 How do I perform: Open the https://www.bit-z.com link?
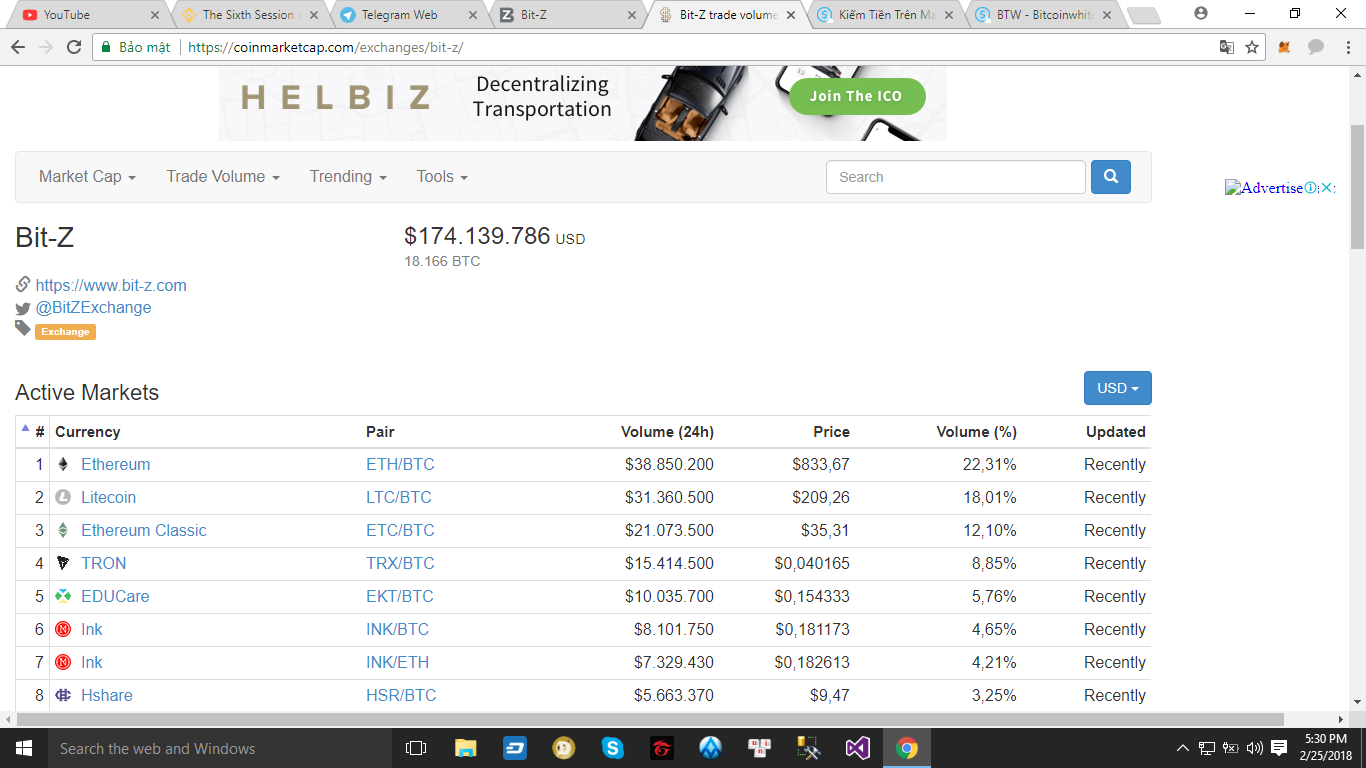pyautogui.click(x=111, y=285)
